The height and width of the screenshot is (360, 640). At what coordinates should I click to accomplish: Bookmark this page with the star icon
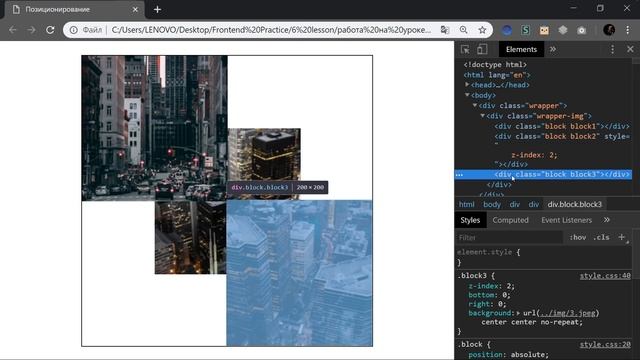[x=482, y=30]
